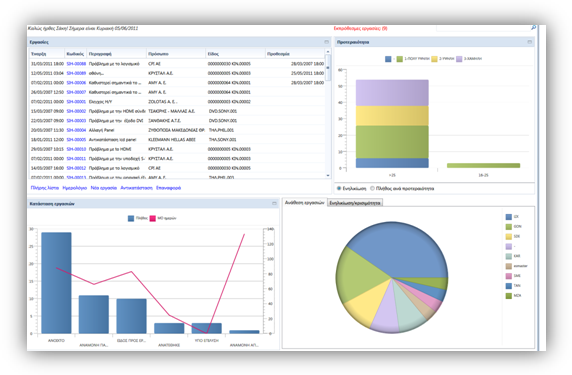Click the task list scrollbar up arrow
572x375 pixels.
[x=328, y=52]
